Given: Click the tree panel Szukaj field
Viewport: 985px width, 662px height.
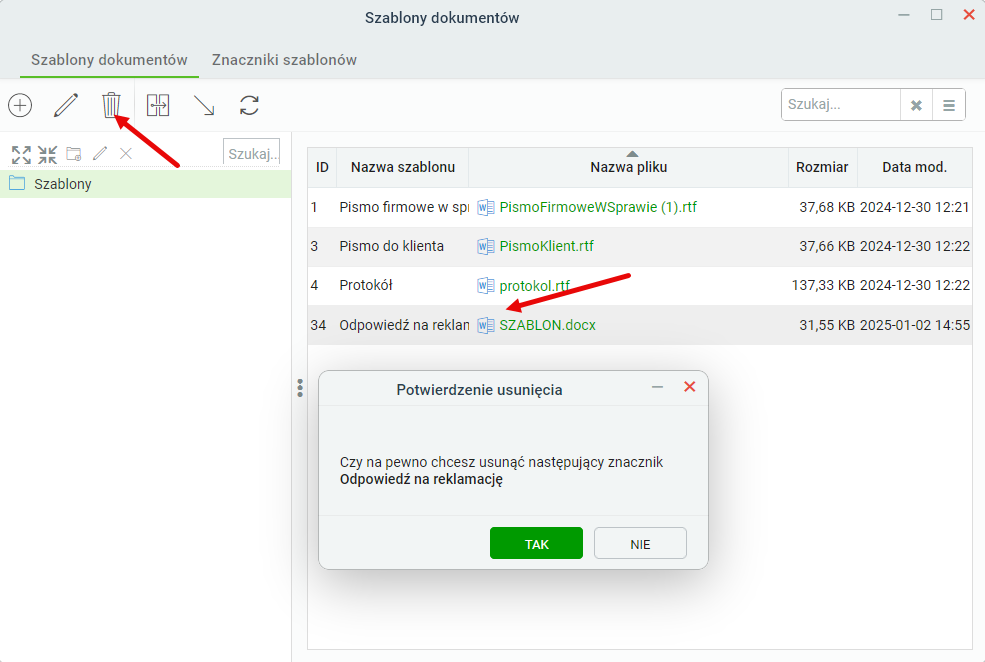Looking at the screenshot, I should (x=251, y=153).
